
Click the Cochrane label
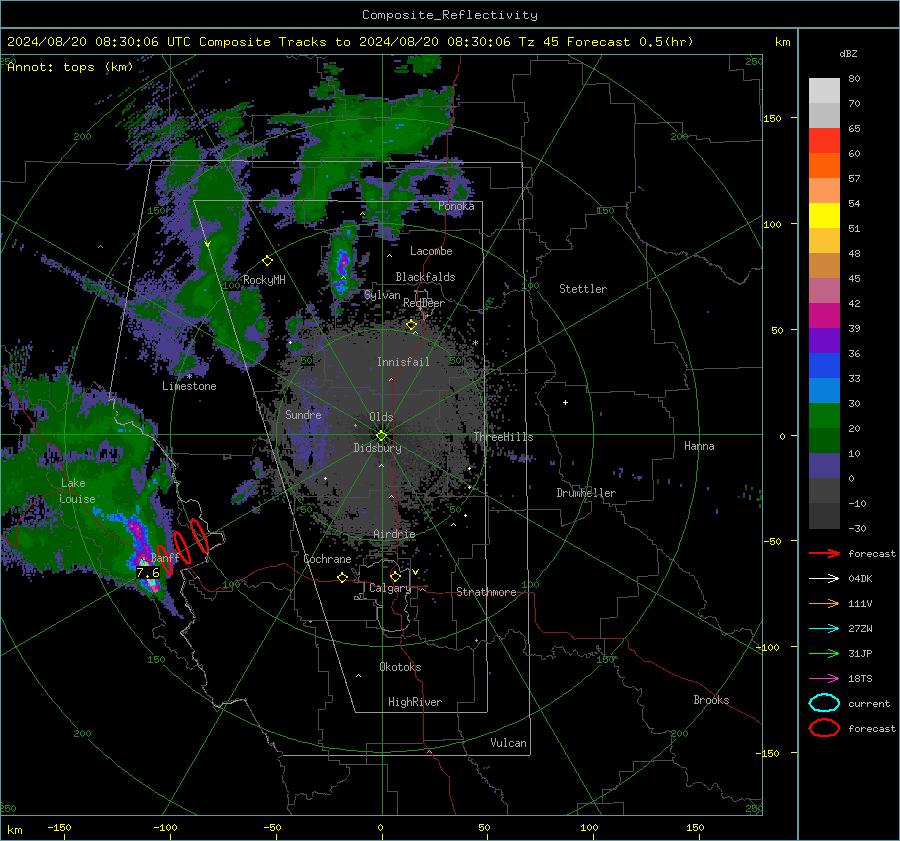pos(327,559)
